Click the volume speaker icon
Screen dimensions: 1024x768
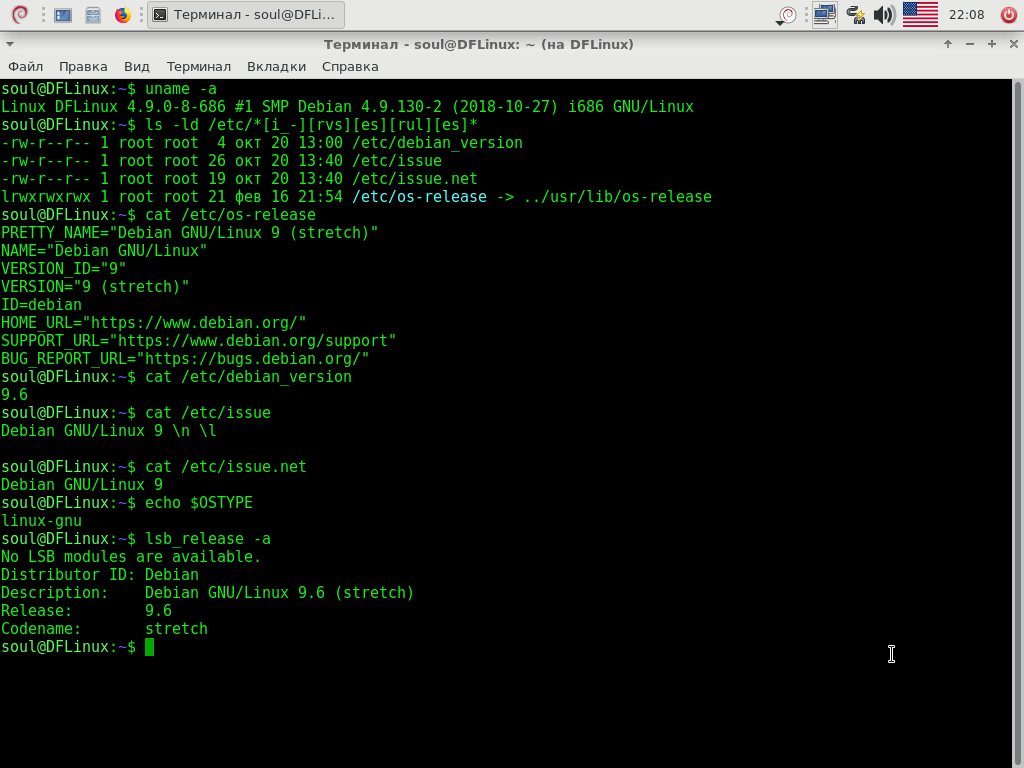click(884, 14)
